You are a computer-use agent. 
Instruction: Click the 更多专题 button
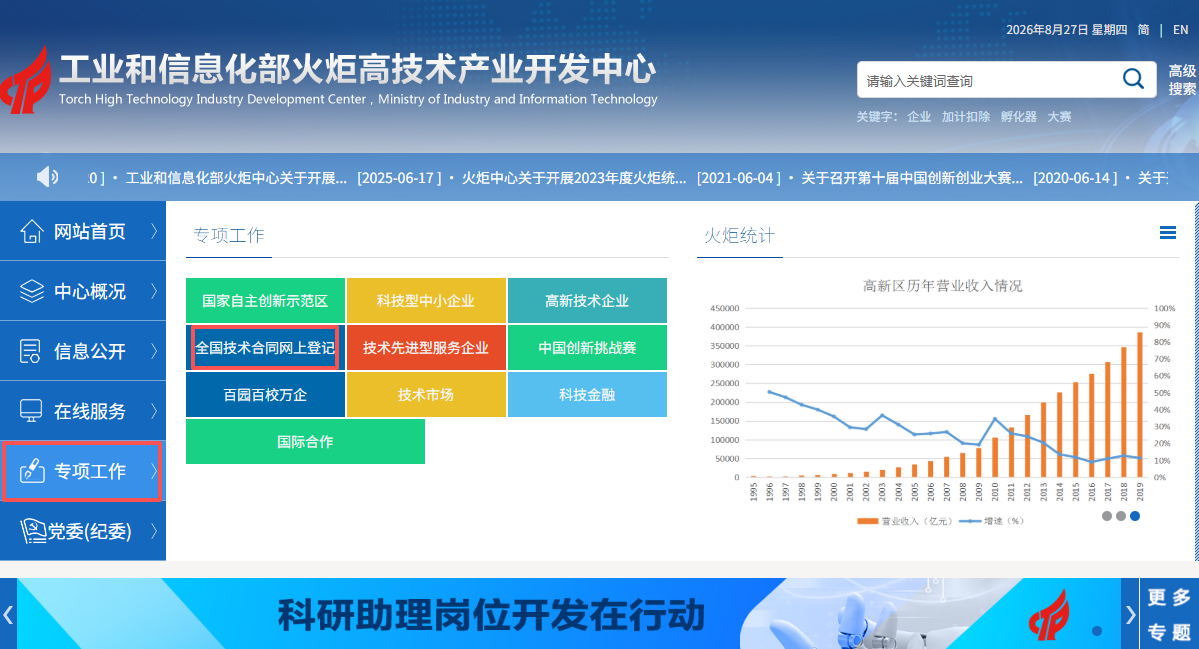(1169, 615)
